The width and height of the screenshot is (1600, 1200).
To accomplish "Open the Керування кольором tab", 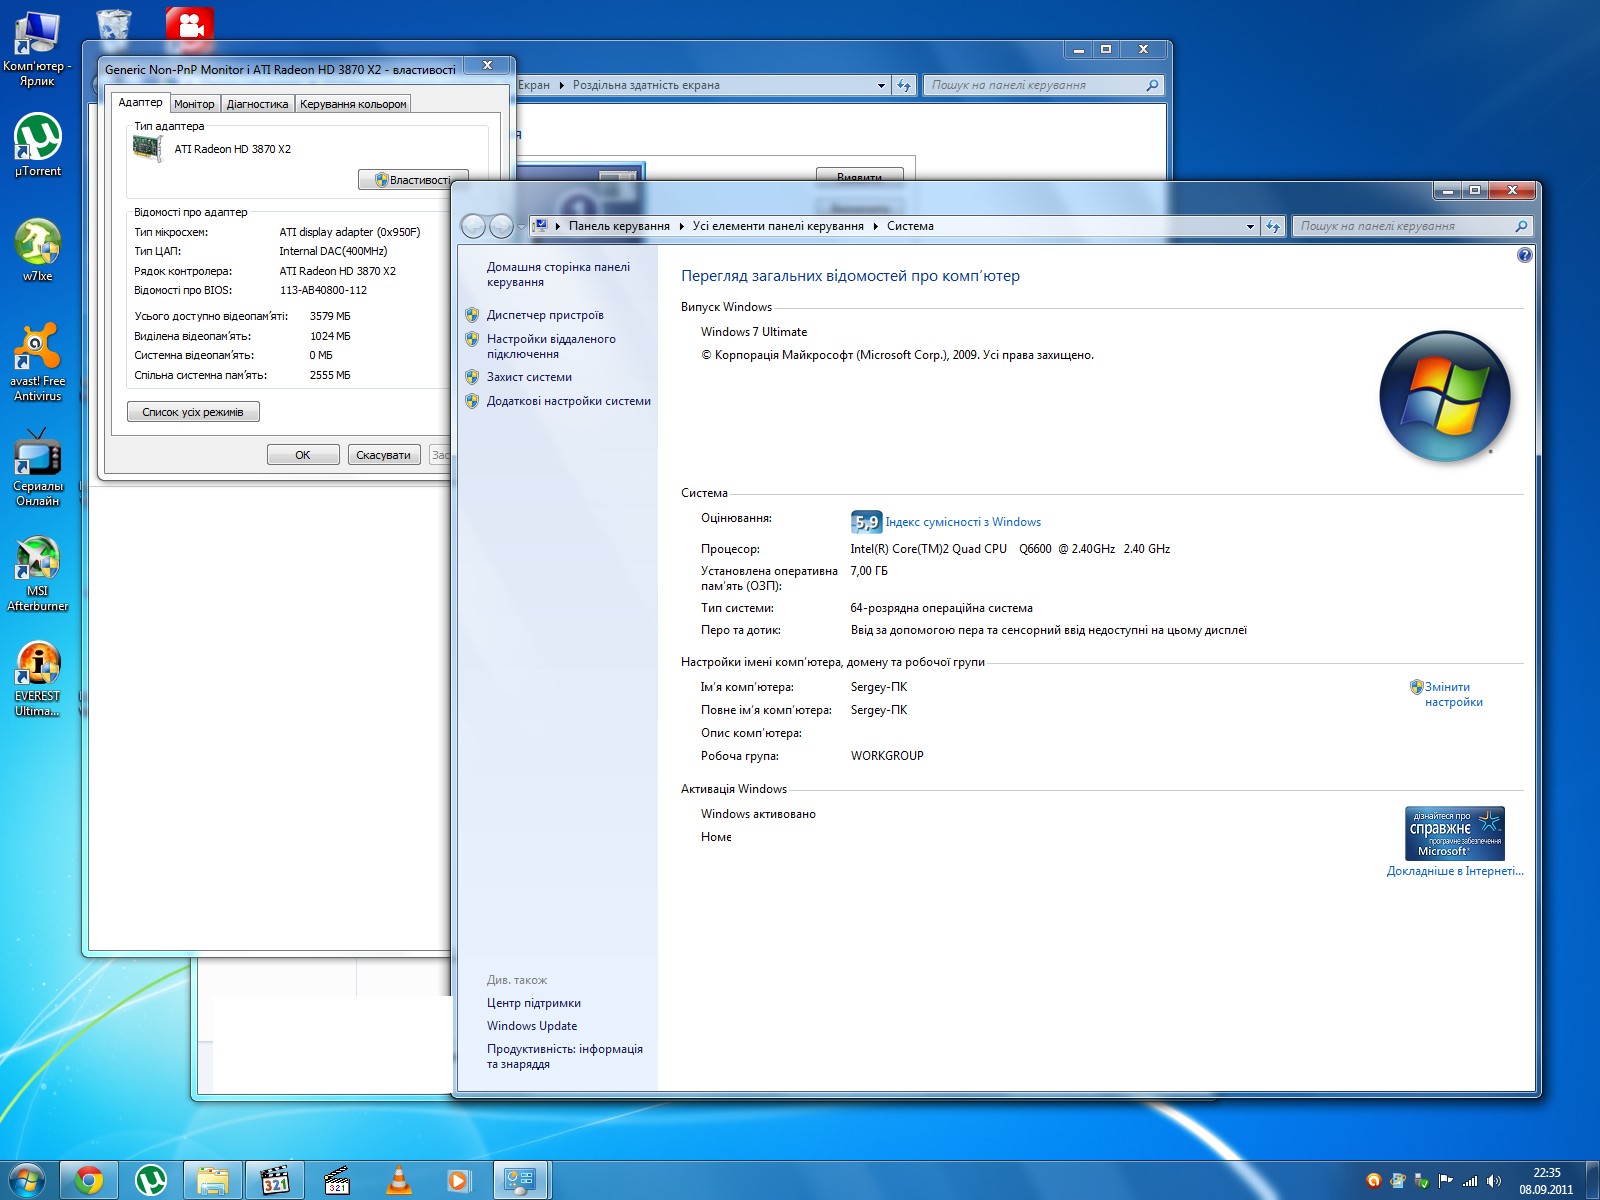I will (x=353, y=104).
